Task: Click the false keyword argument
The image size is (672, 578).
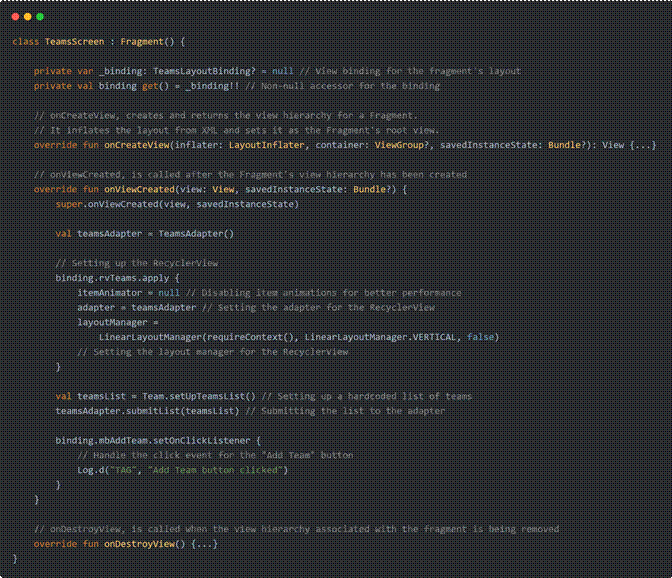Action: click(x=480, y=337)
